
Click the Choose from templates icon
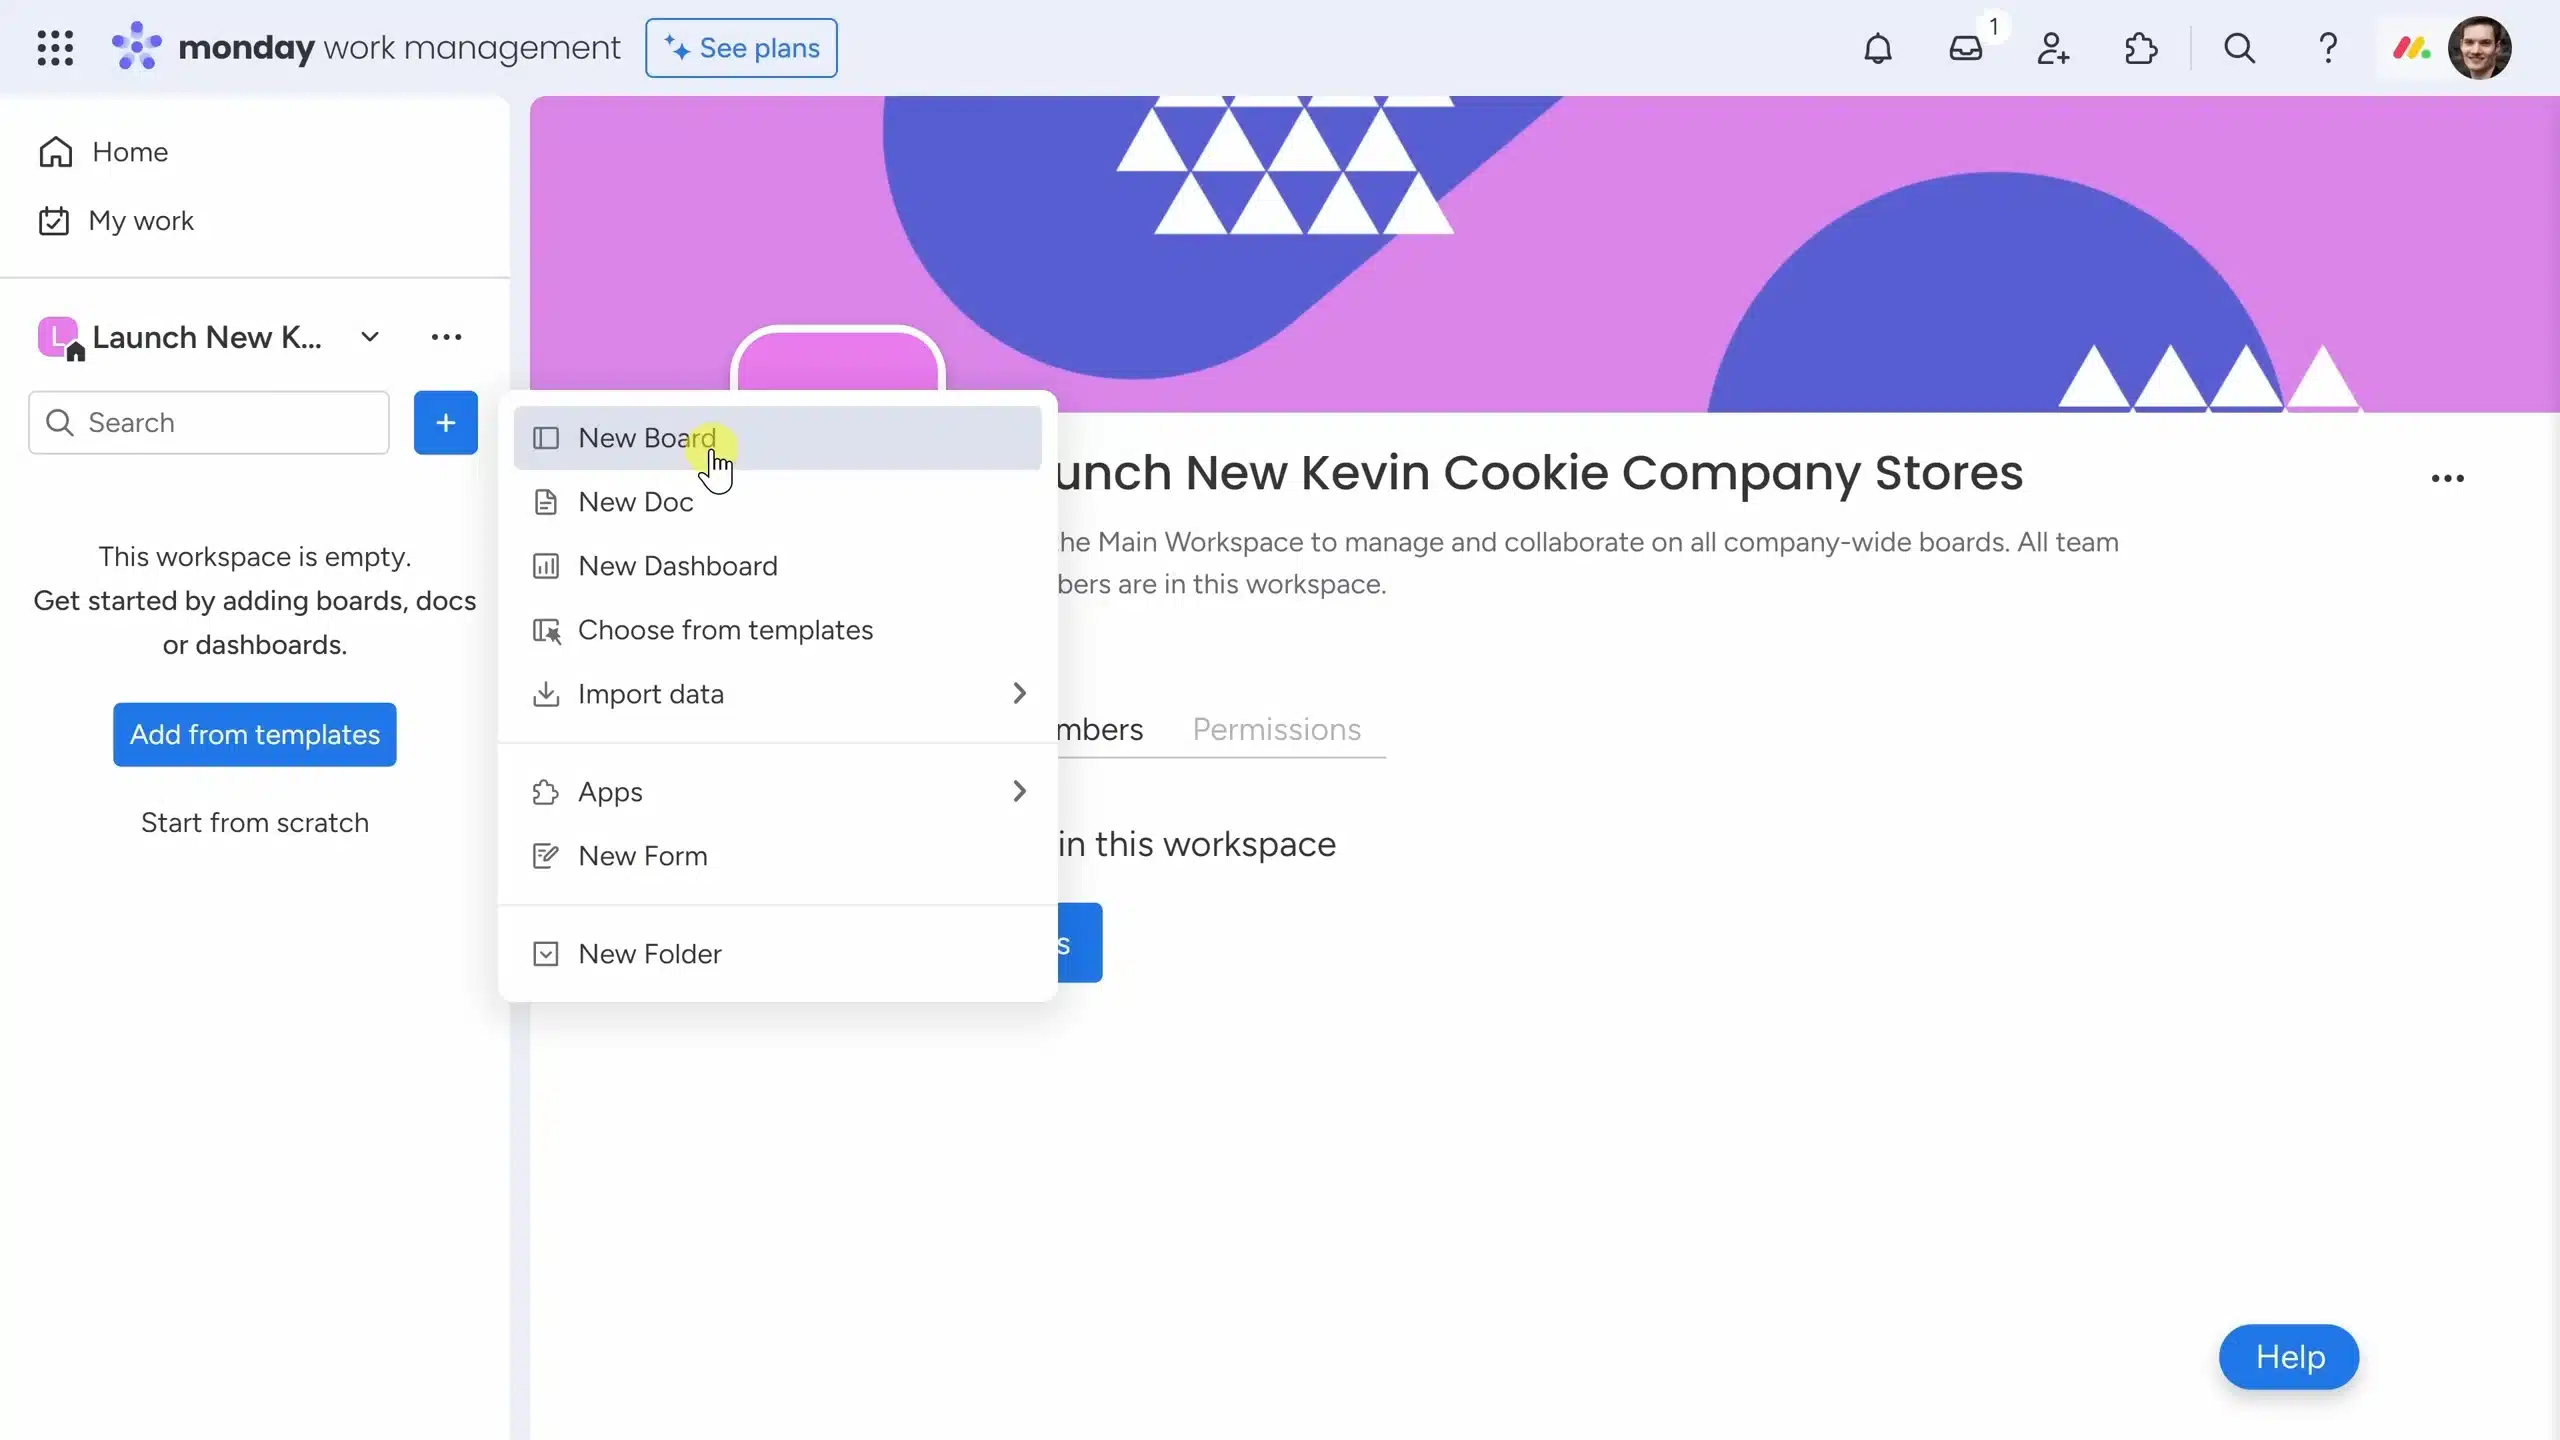pos(546,630)
